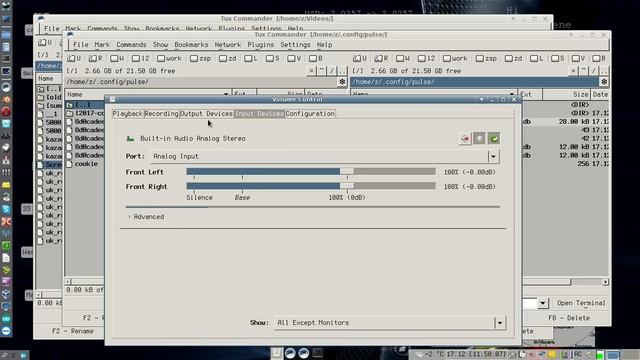Click the '12' bookmark button in left panel
This screenshot has height=360, width=640.
pos(141,58)
